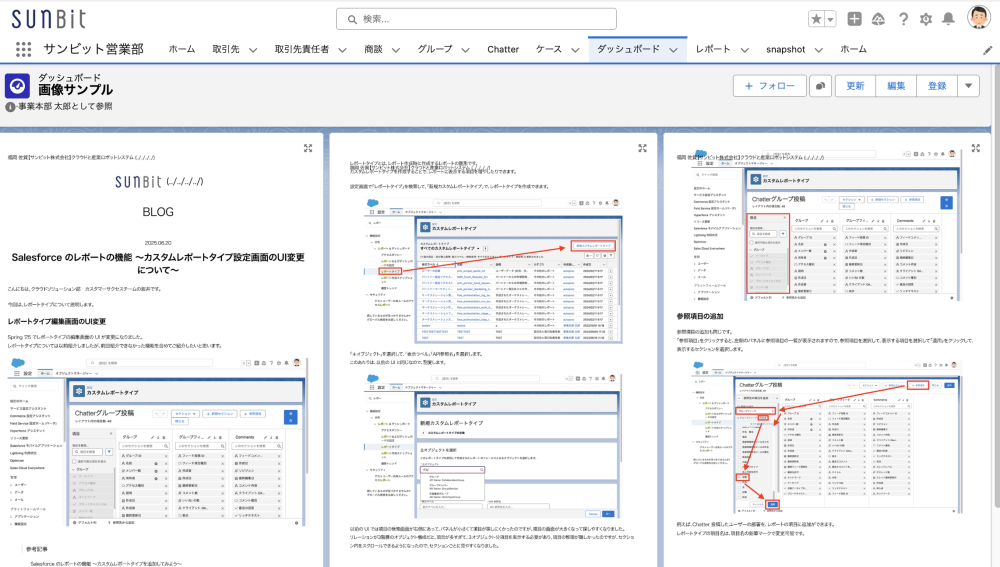Expand the レポート dropdown chevron
Image resolution: width=1000 pixels, height=567 pixels.
pyautogui.click(x=744, y=50)
